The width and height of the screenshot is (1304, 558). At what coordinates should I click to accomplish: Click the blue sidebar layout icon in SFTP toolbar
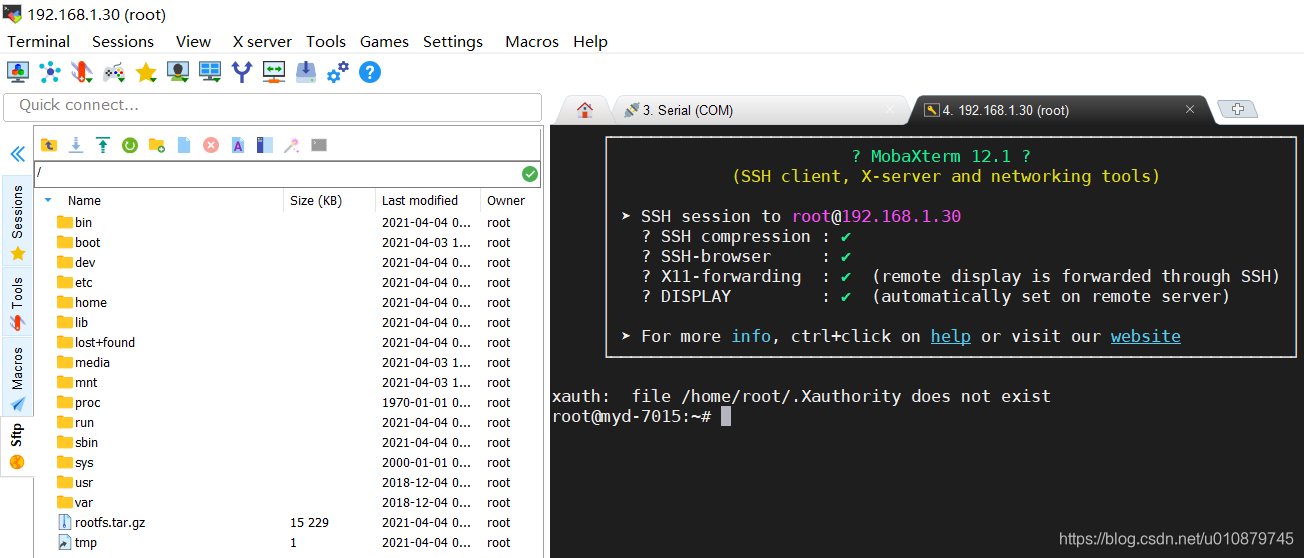click(264, 145)
